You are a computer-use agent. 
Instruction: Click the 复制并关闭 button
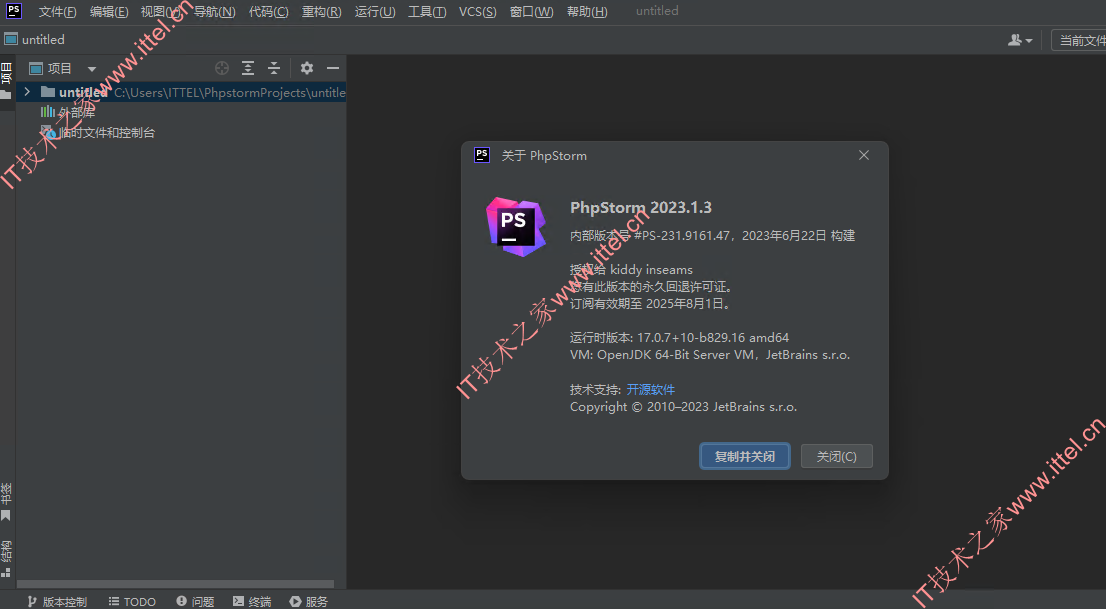point(745,457)
